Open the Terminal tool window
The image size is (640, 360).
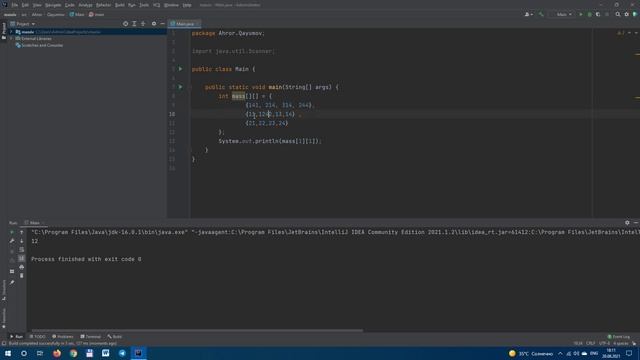[90, 337]
